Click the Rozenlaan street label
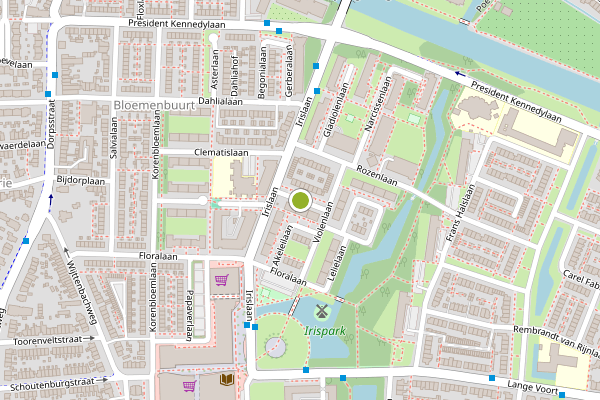 tap(377, 175)
